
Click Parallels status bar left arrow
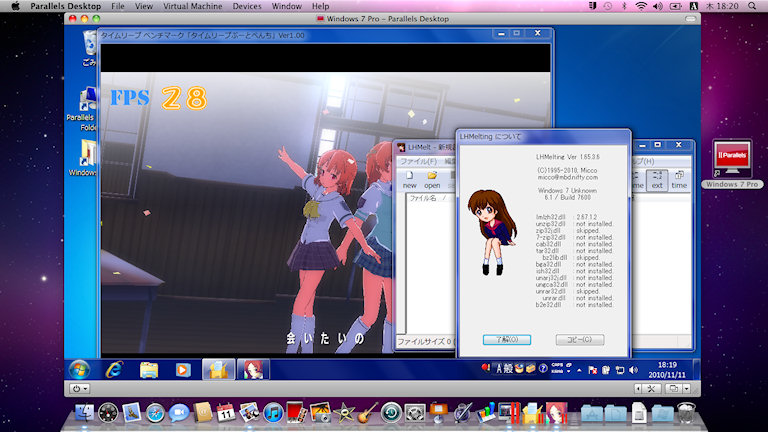pyautogui.click(x=638, y=388)
